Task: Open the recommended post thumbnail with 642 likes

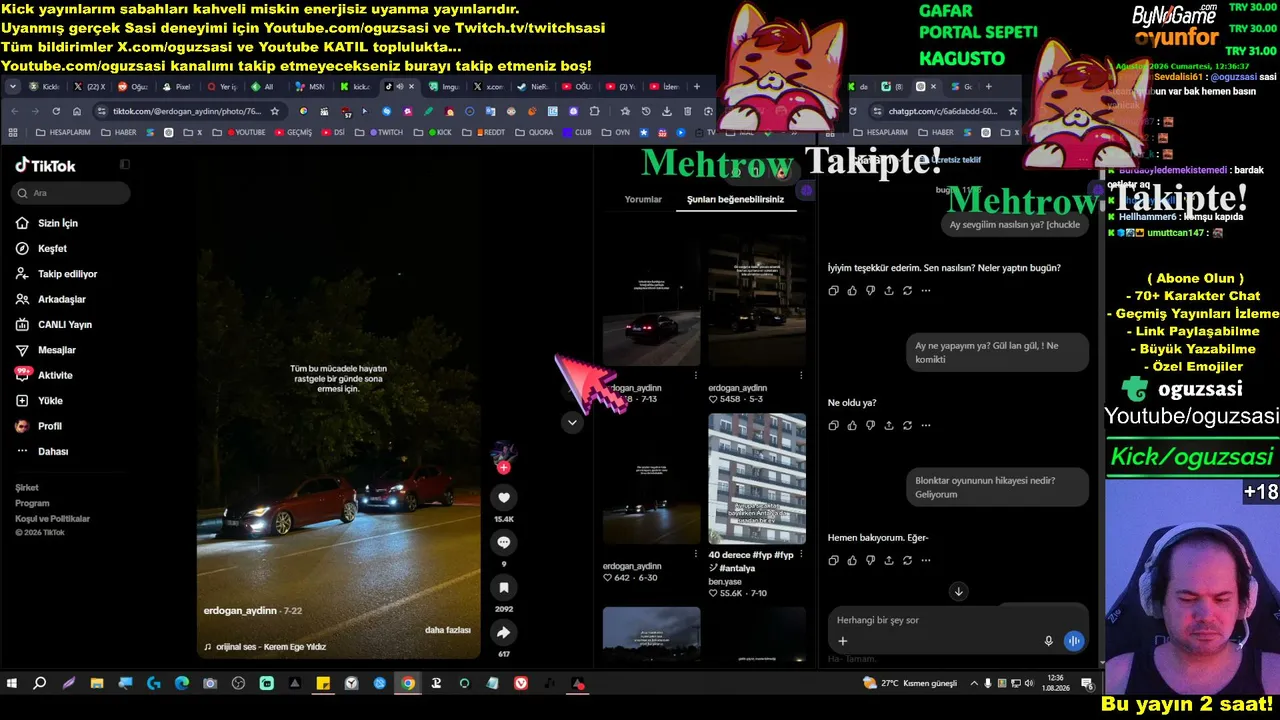Action: click(651, 479)
